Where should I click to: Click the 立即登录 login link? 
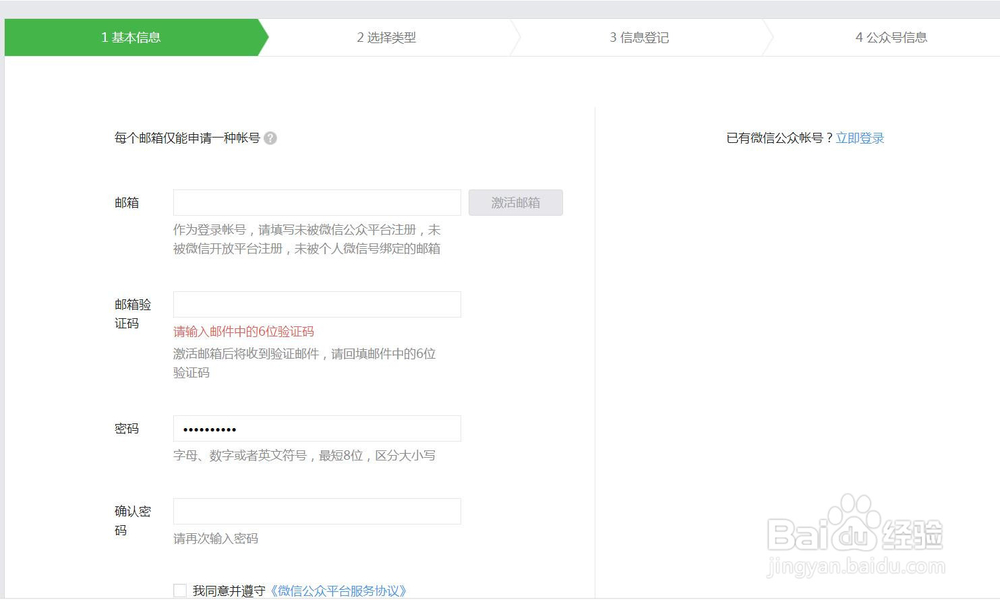tap(861, 137)
